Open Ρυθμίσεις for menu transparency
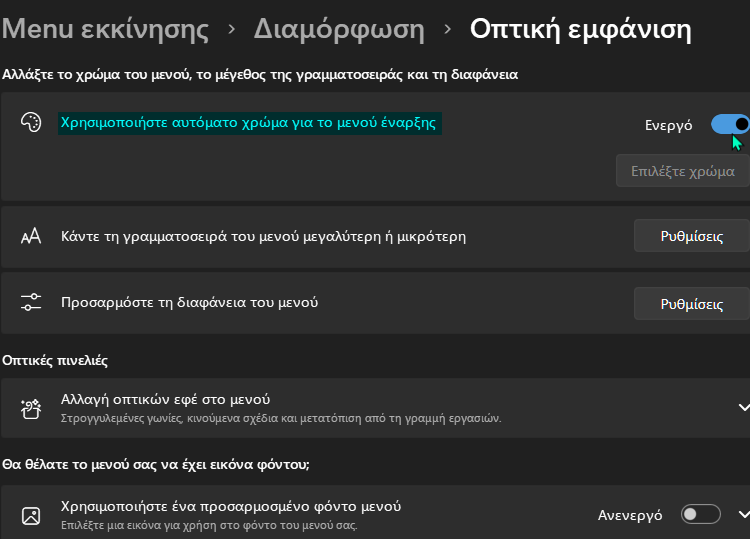Viewport: 750px width, 539px height. 692,304
